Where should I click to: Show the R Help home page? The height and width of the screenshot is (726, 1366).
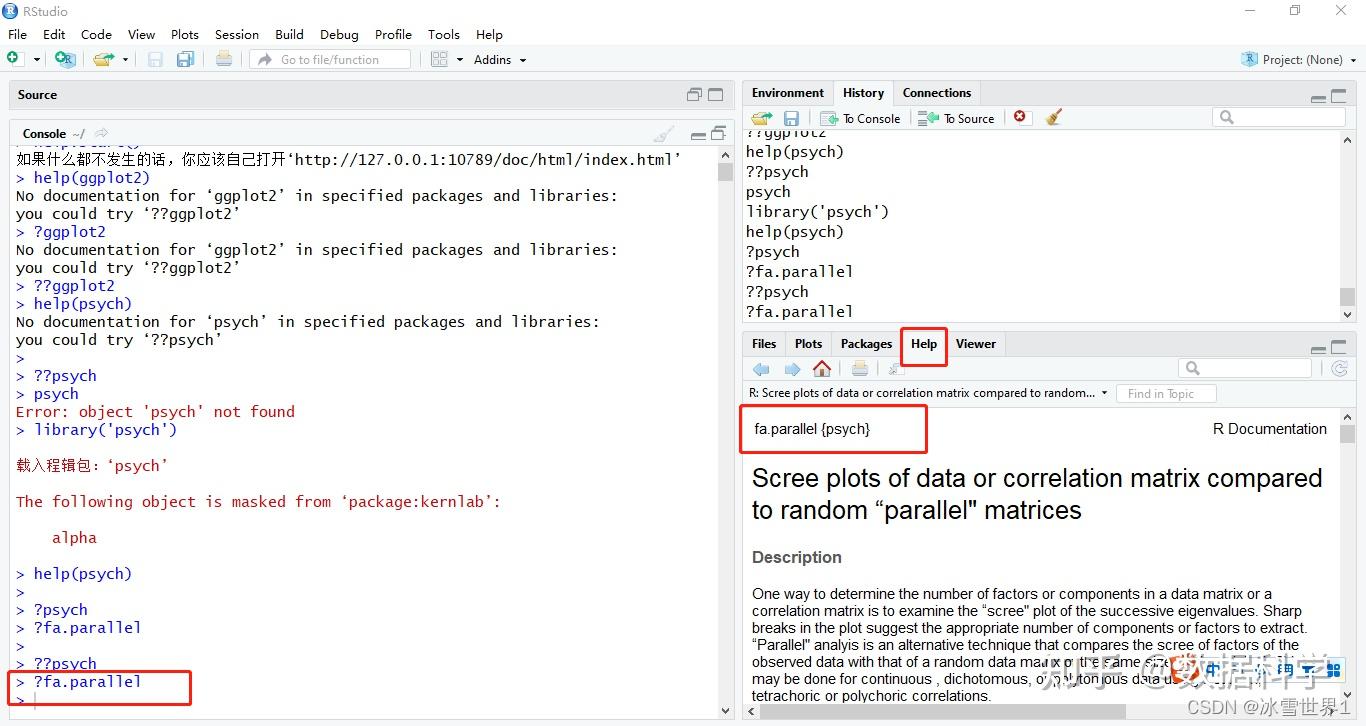pyautogui.click(x=822, y=369)
